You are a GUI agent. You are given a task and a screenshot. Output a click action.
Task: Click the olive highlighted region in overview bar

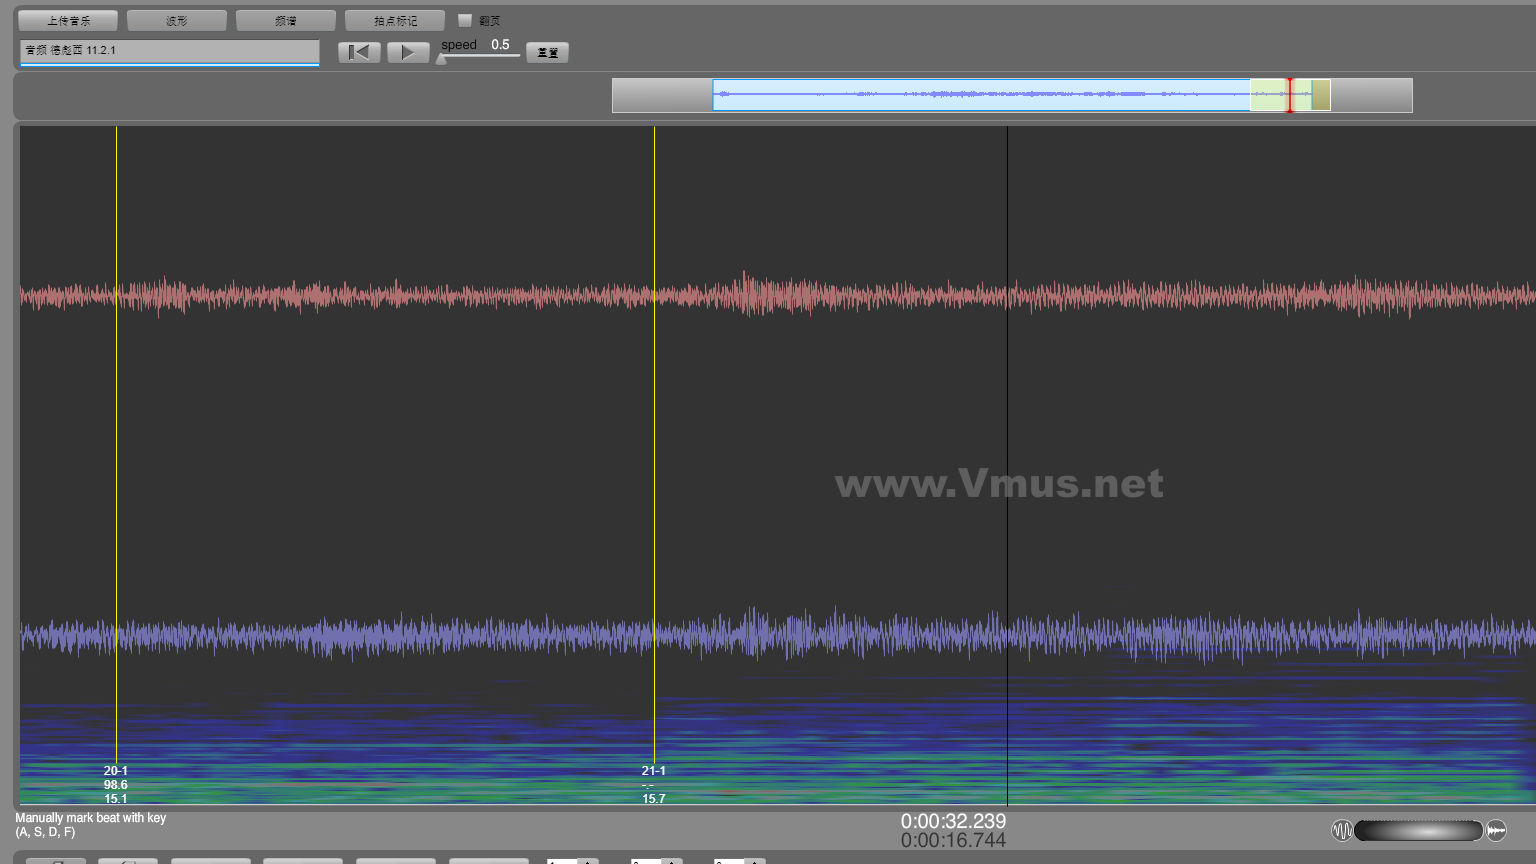[1321, 95]
